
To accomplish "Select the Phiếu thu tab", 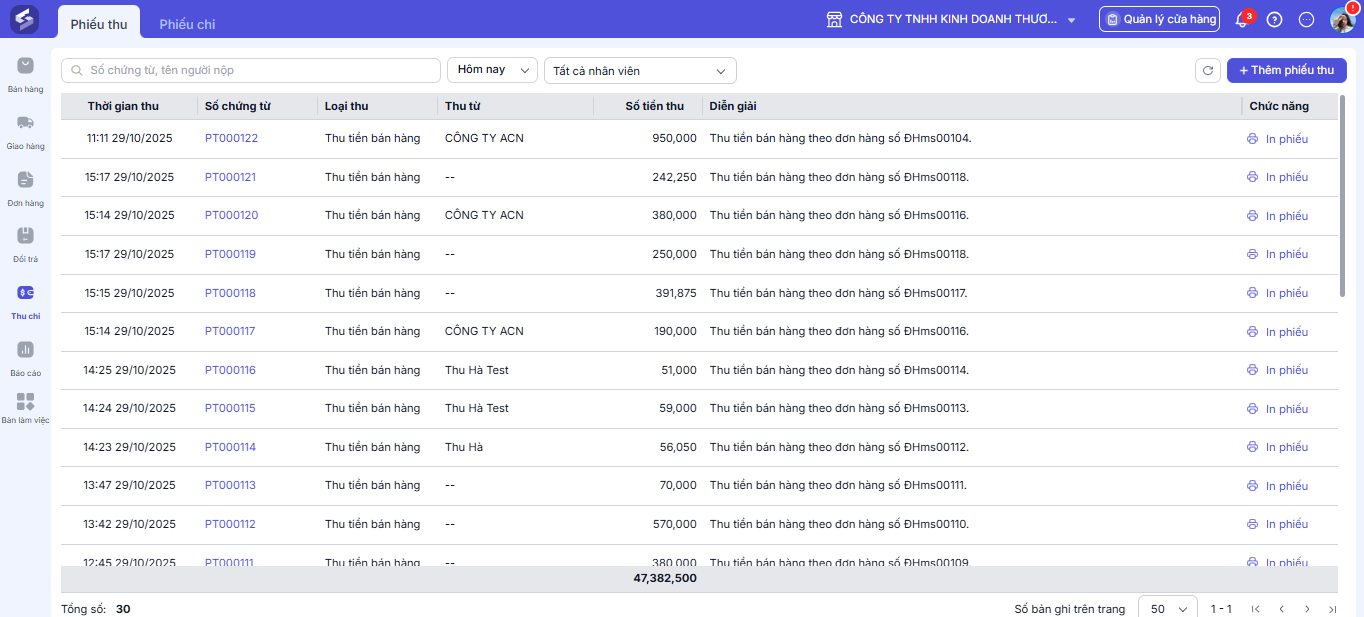I will 99,24.
